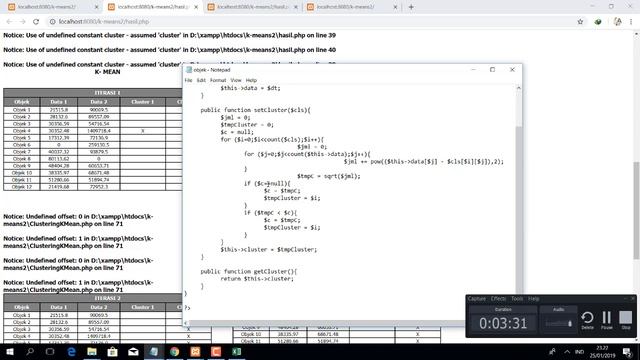The image size is (640, 360).
Task: Open the Notepad File menu
Action: [188, 80]
